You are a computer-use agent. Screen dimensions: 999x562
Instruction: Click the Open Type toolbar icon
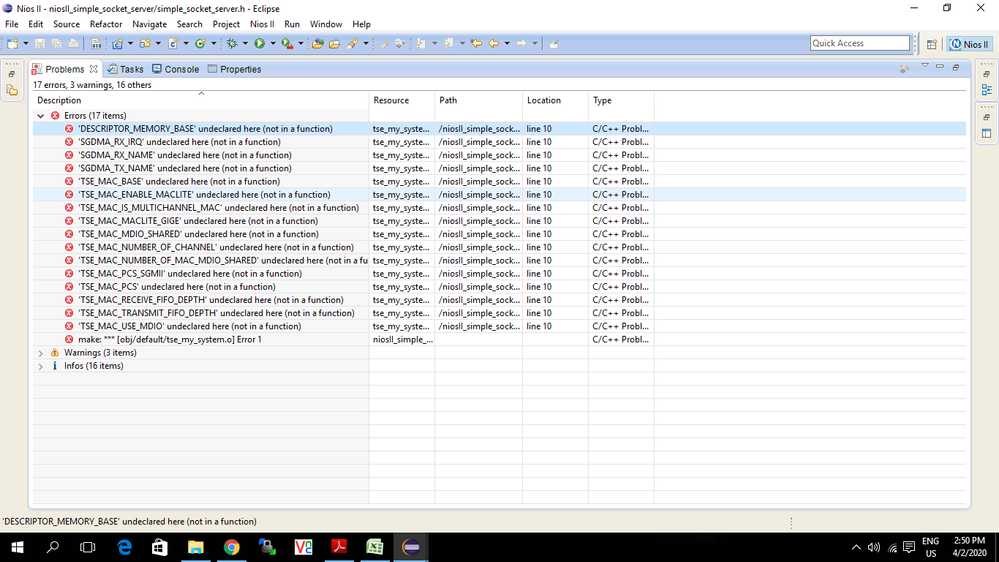(317, 43)
